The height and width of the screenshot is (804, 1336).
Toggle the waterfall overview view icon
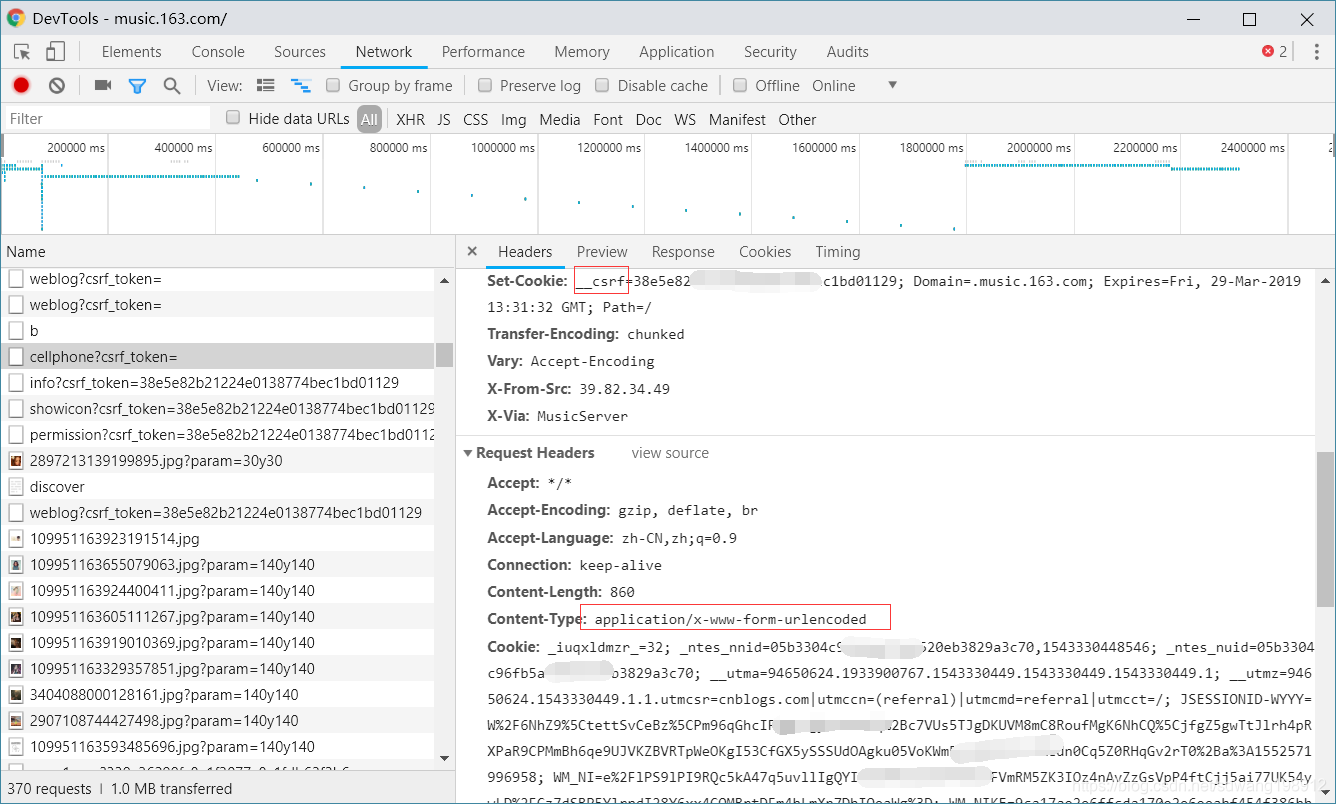point(300,86)
